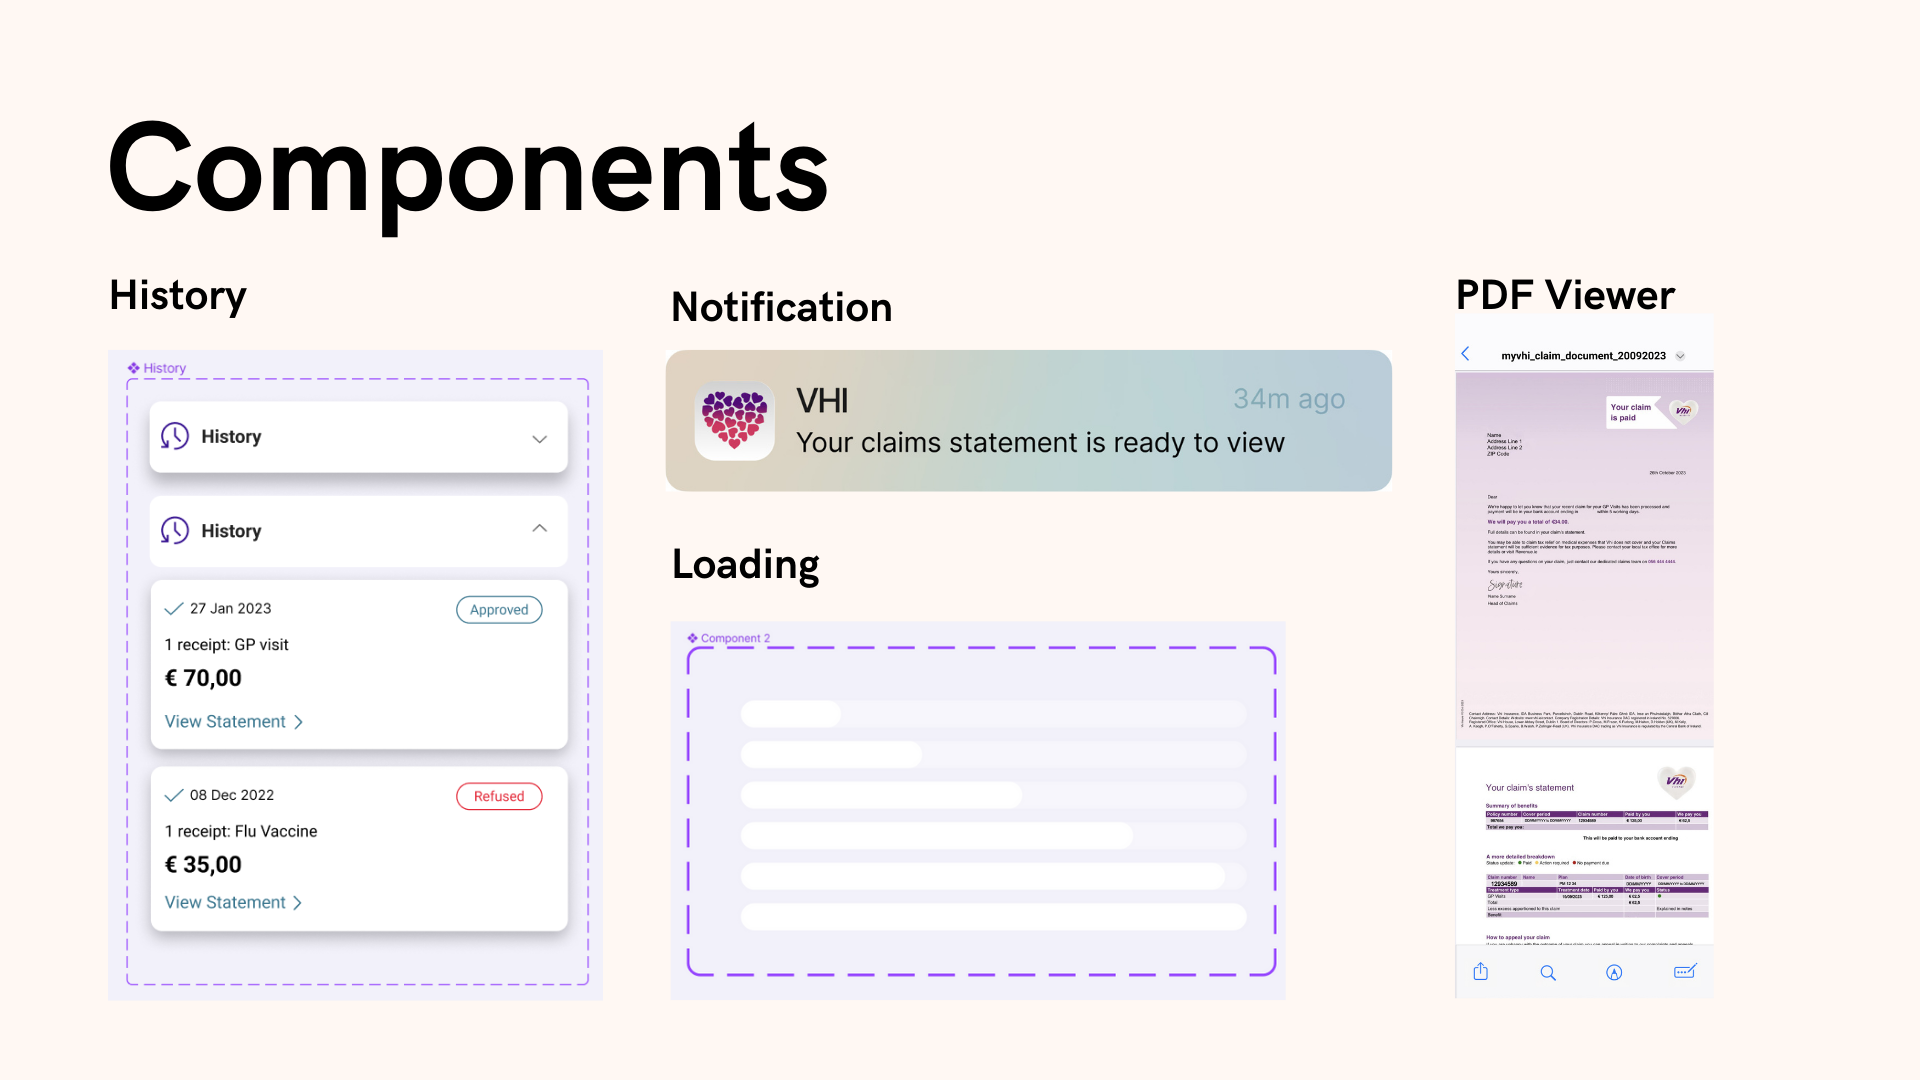Click the share icon in PDF Viewer
The image size is (1920, 1080).
(1480, 973)
